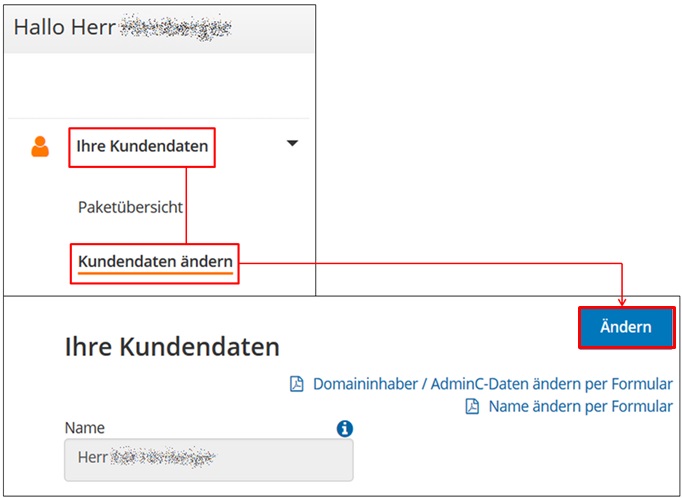Click the blurred name in the greeting bar

click(175, 28)
